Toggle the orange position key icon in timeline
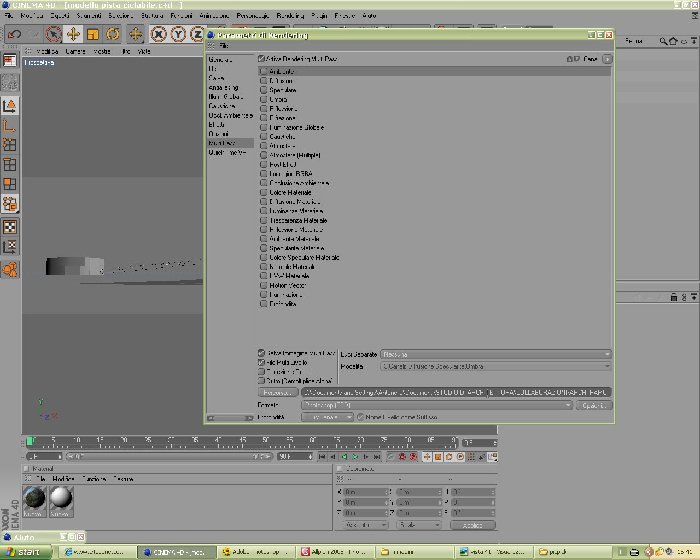 point(427,456)
